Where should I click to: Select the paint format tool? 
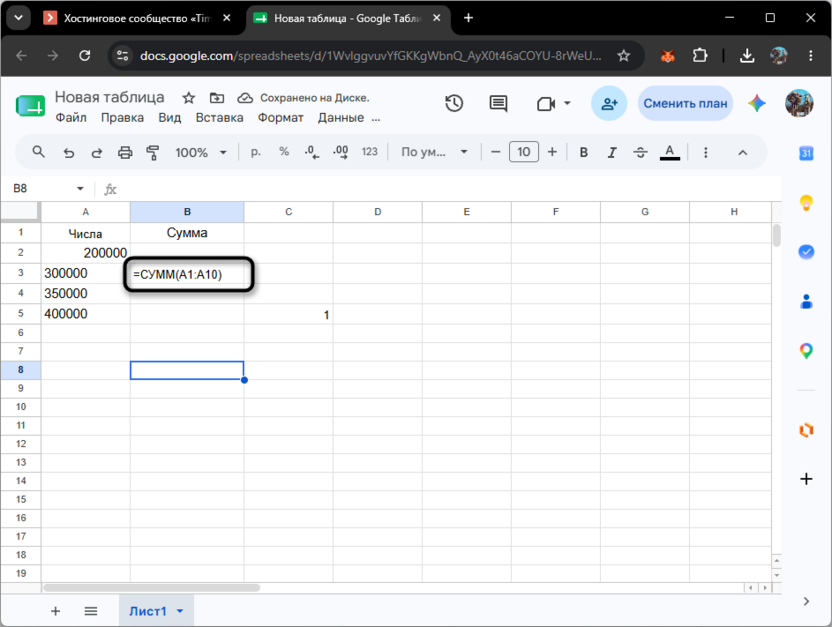153,153
